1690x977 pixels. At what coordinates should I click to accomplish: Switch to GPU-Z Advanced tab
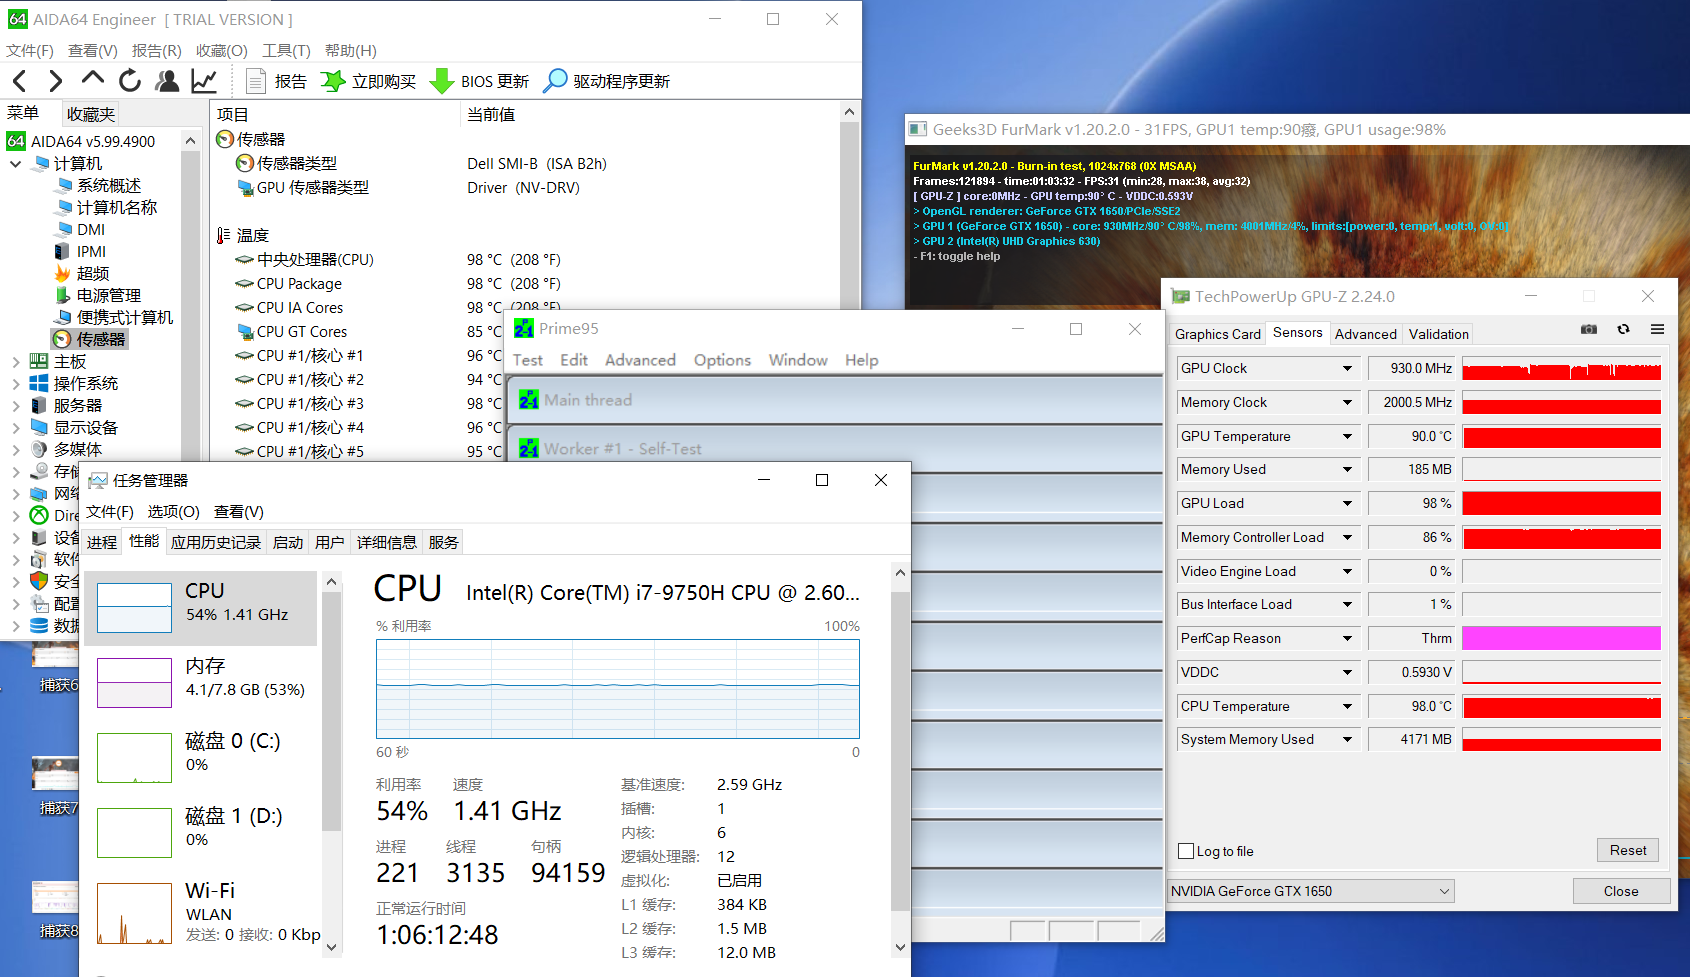[1365, 334]
